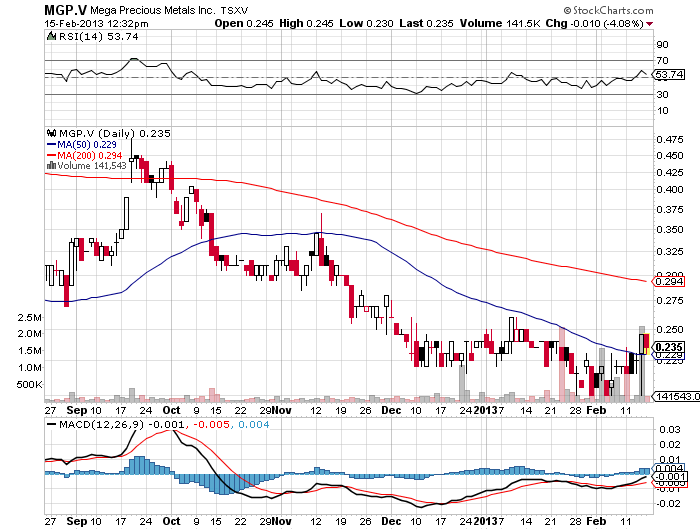Click the 0.294 MA(200) price tag
700x530 pixels.
click(x=669, y=281)
